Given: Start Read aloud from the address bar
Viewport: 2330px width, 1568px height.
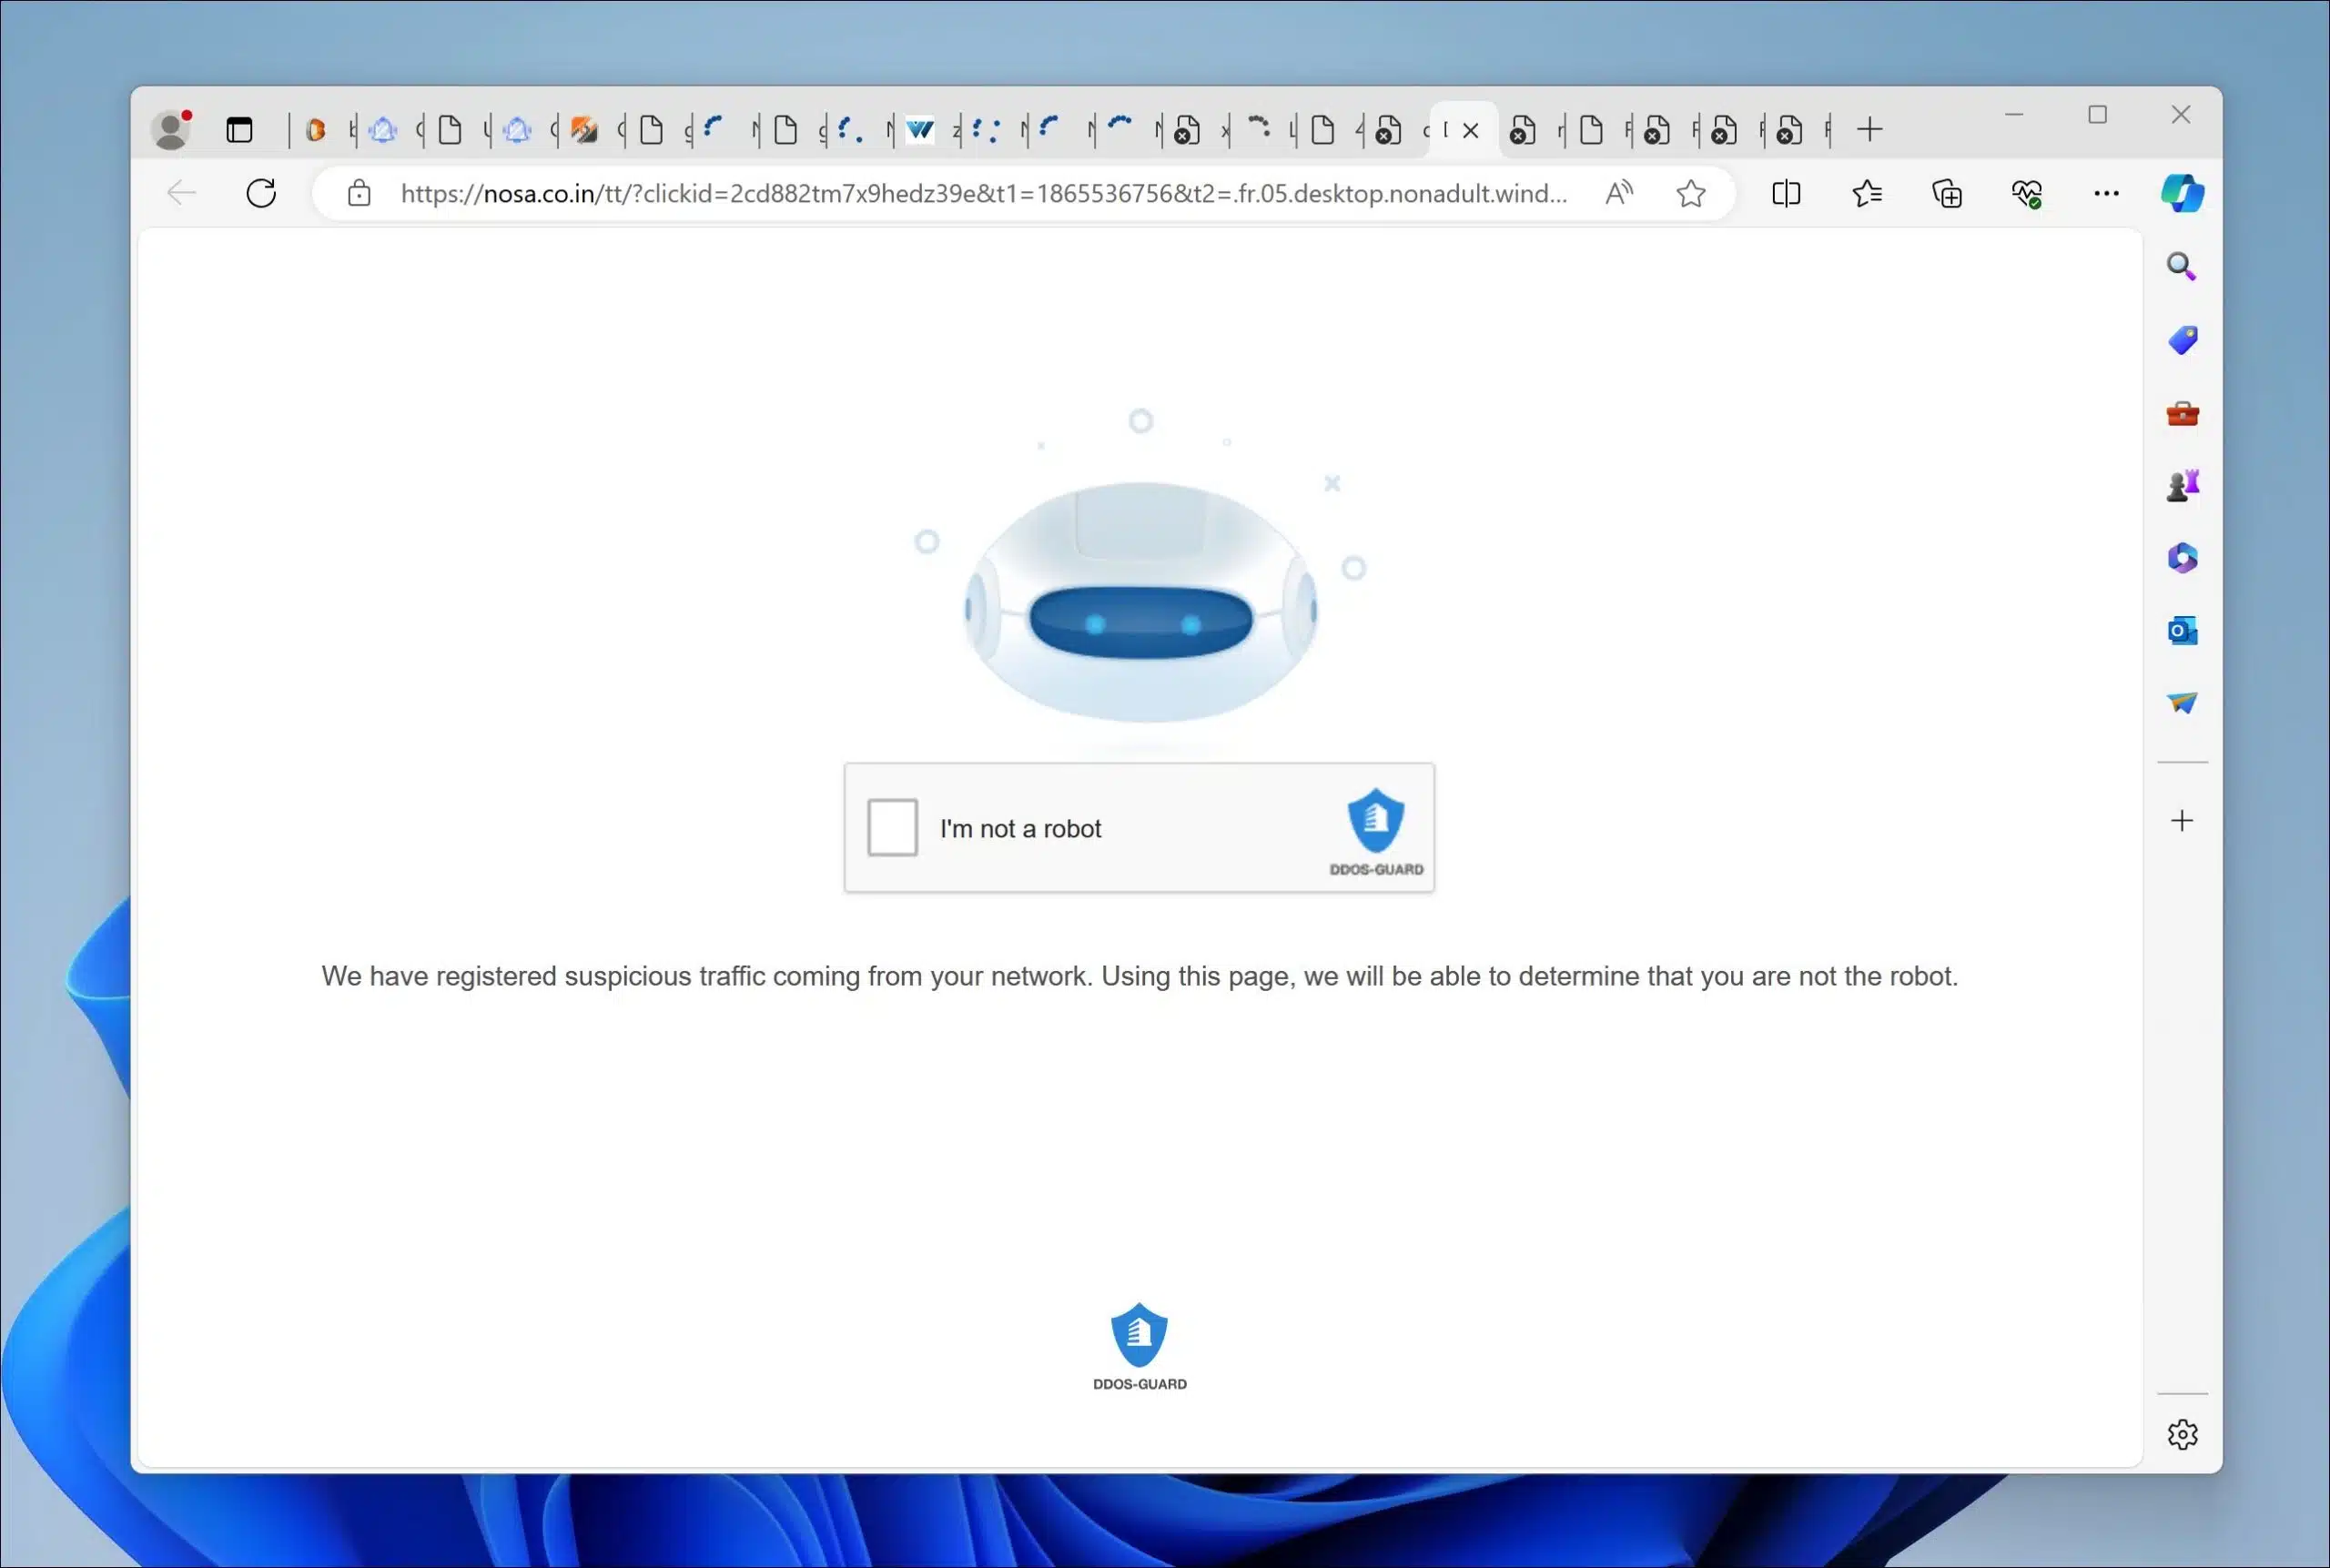Looking at the screenshot, I should coord(1618,193).
